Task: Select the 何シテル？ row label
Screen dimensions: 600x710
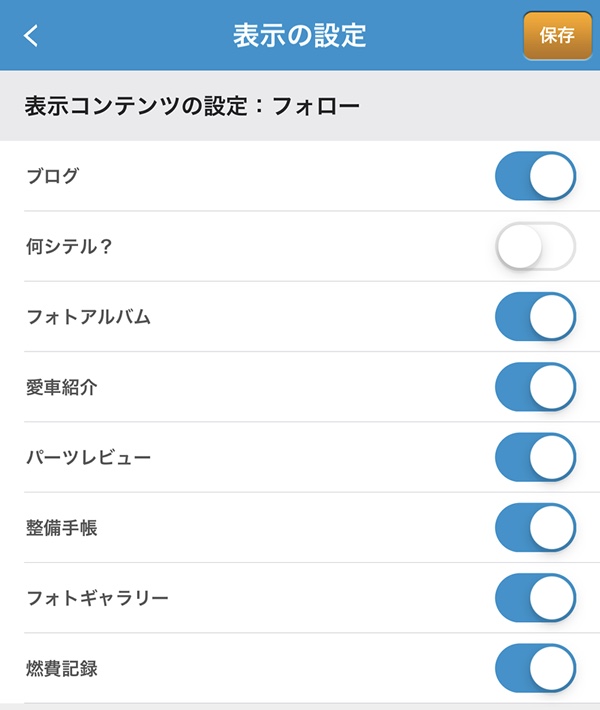Action: click(x=69, y=246)
